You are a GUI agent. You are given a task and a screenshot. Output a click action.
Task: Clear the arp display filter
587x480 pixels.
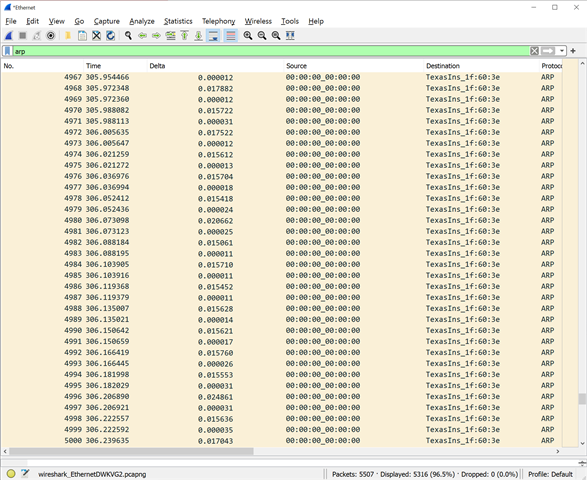(535, 51)
